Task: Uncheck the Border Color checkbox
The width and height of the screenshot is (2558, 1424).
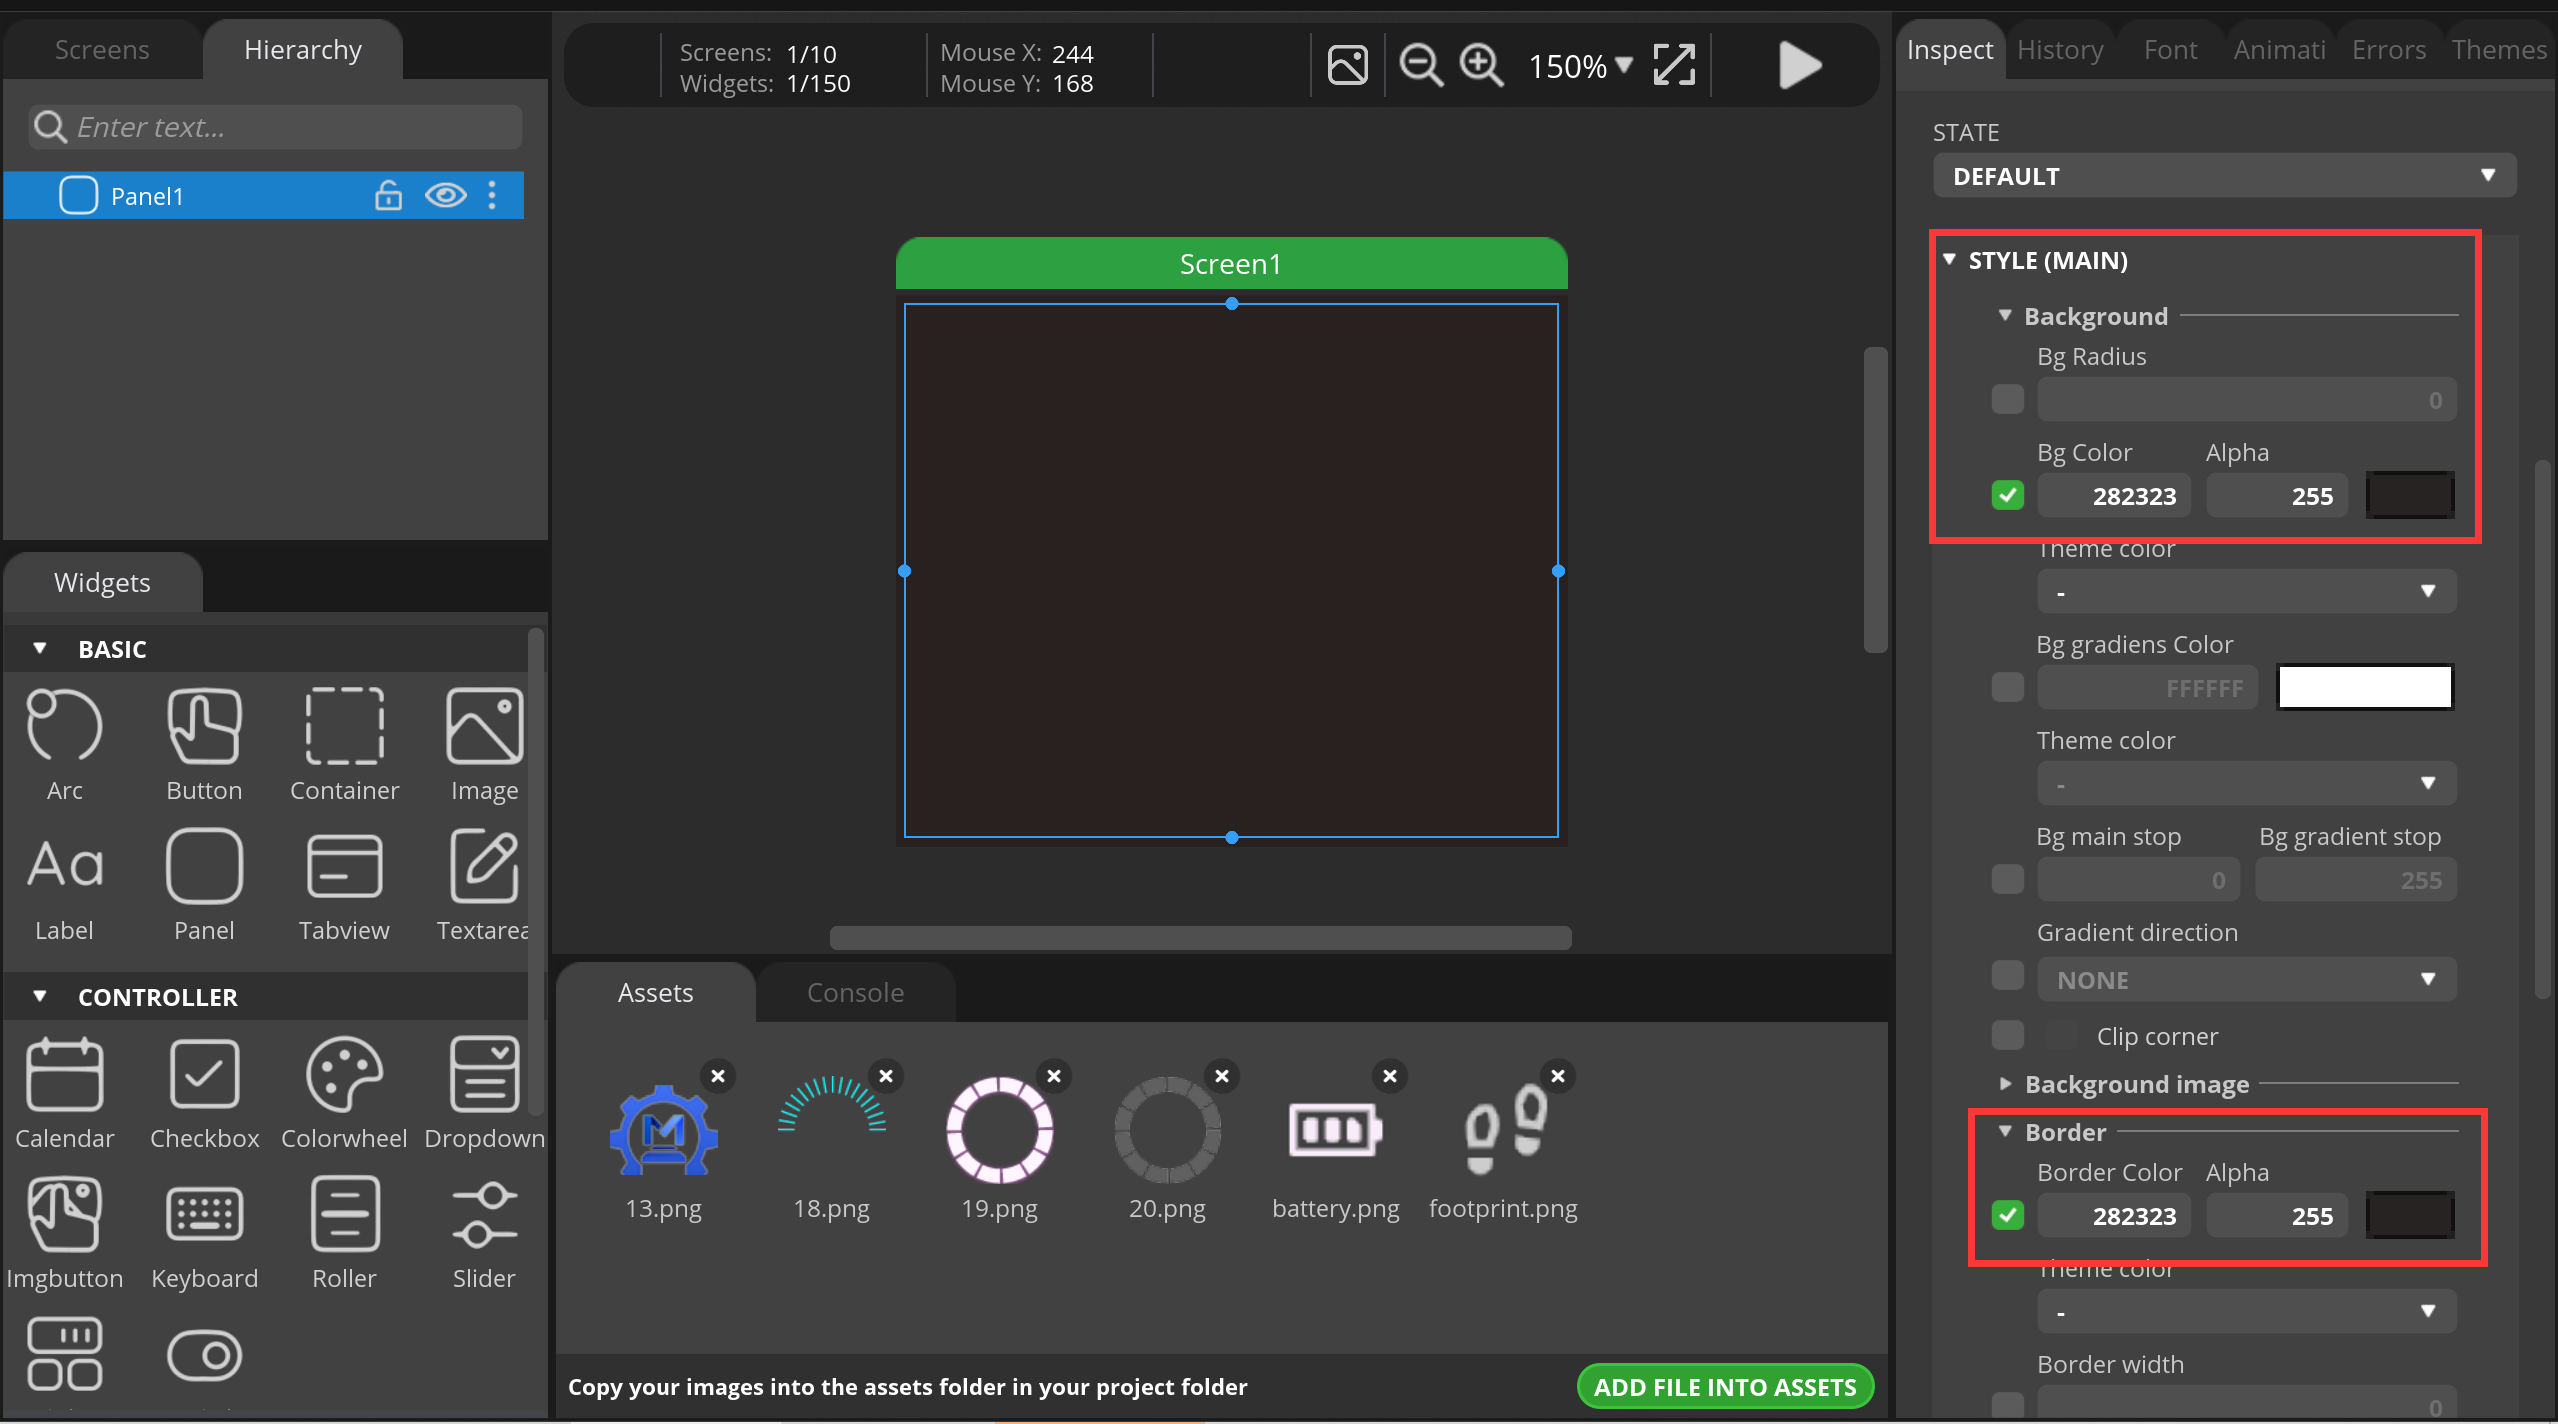Action: click(2007, 1215)
